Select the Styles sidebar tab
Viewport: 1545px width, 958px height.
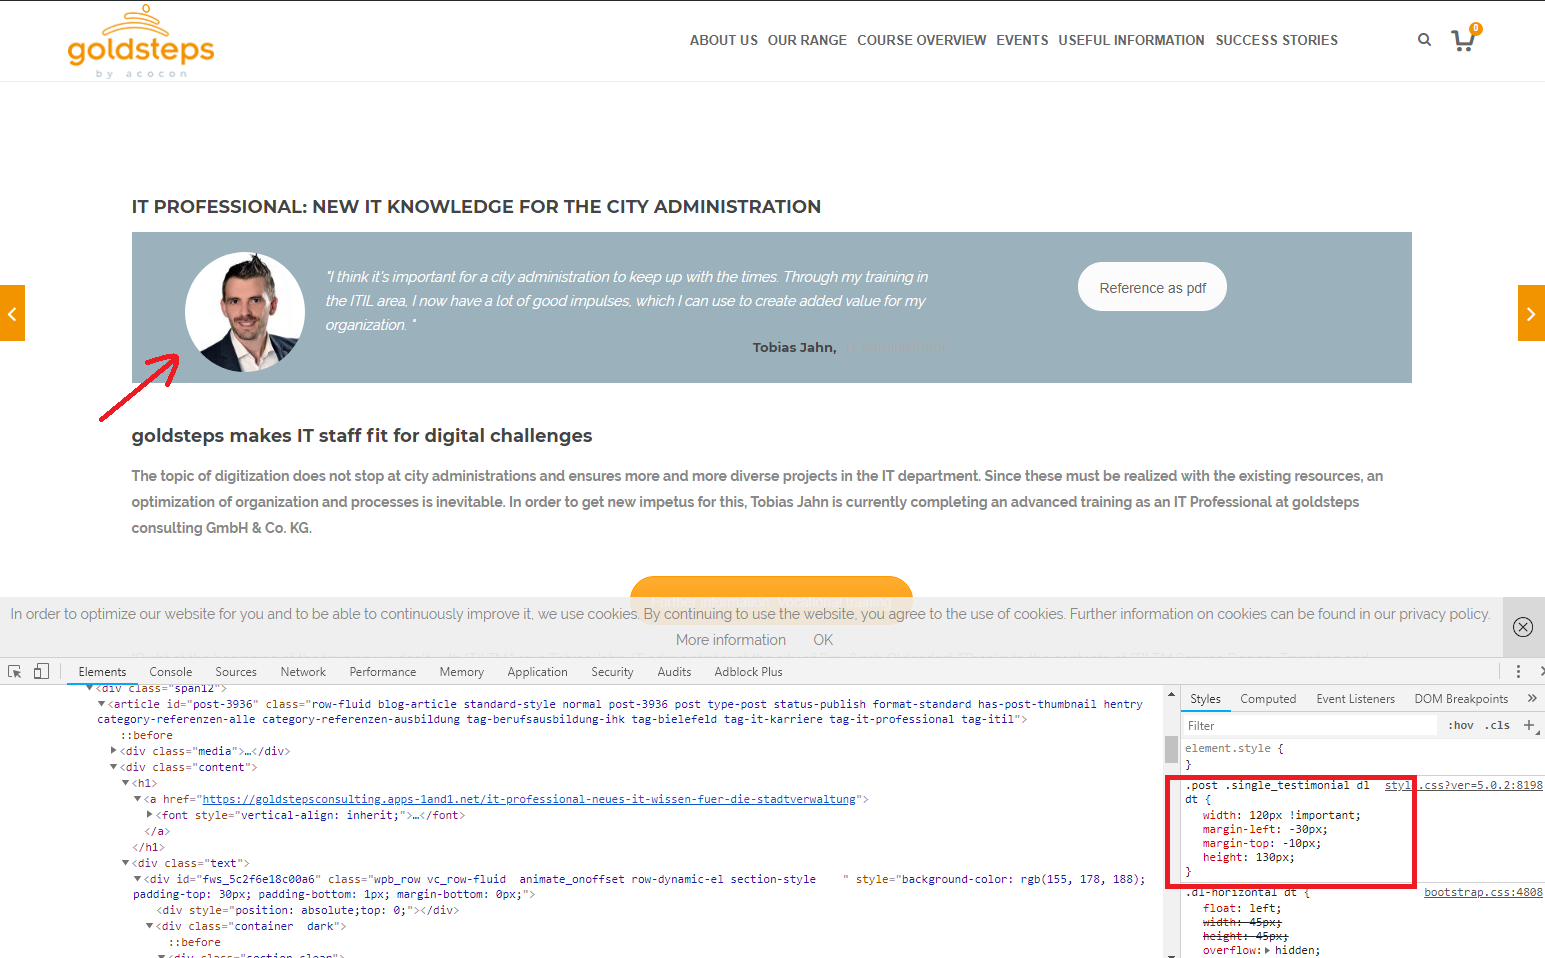1205,699
